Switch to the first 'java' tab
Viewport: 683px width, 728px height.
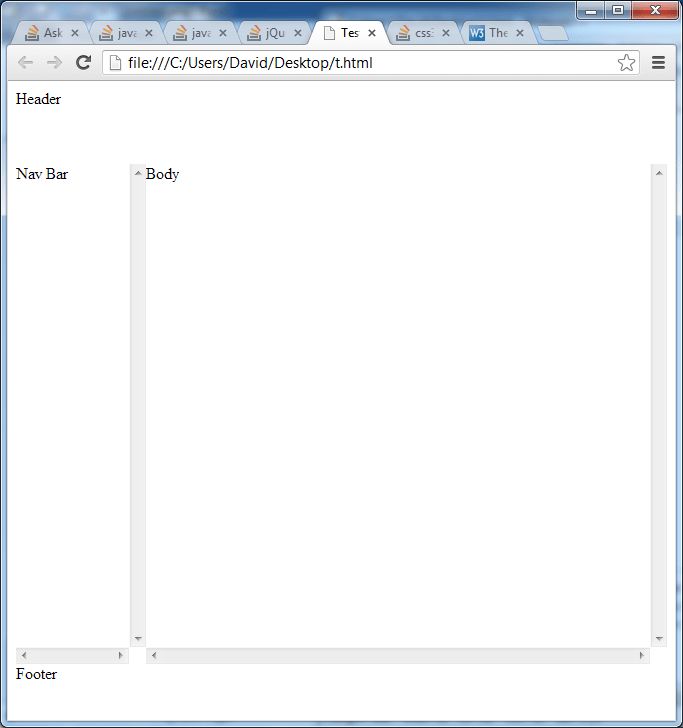tap(125, 33)
